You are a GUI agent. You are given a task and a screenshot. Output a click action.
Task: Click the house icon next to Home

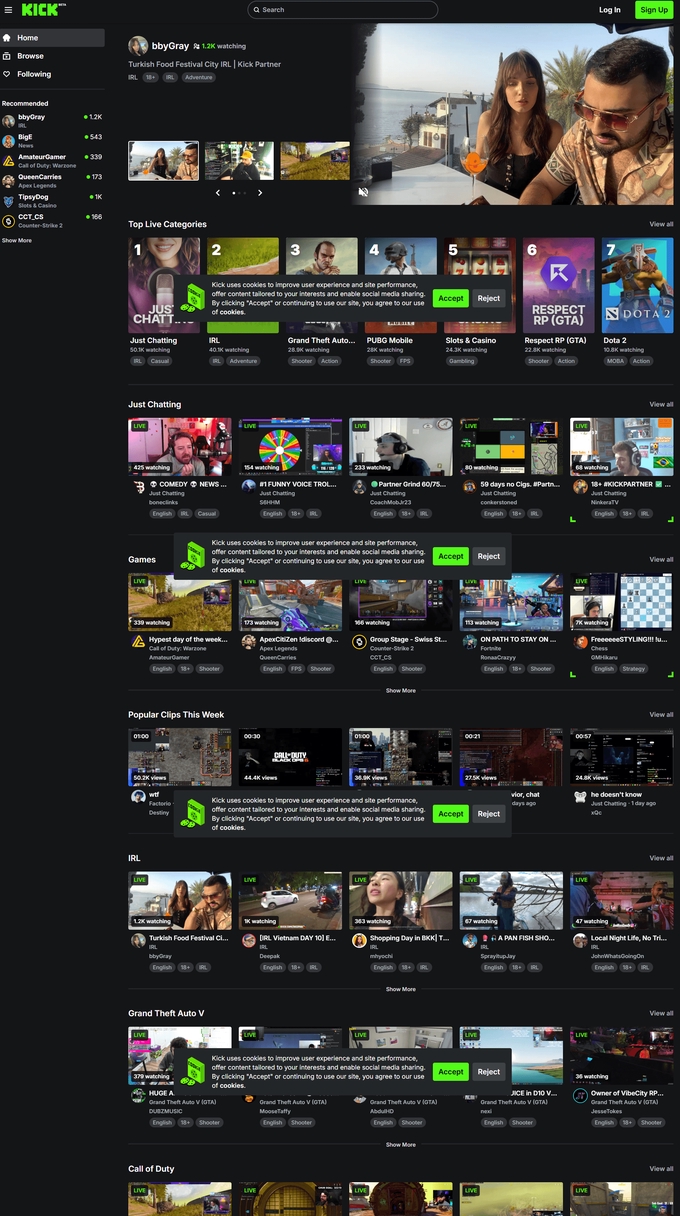pyautogui.click(x=8, y=38)
